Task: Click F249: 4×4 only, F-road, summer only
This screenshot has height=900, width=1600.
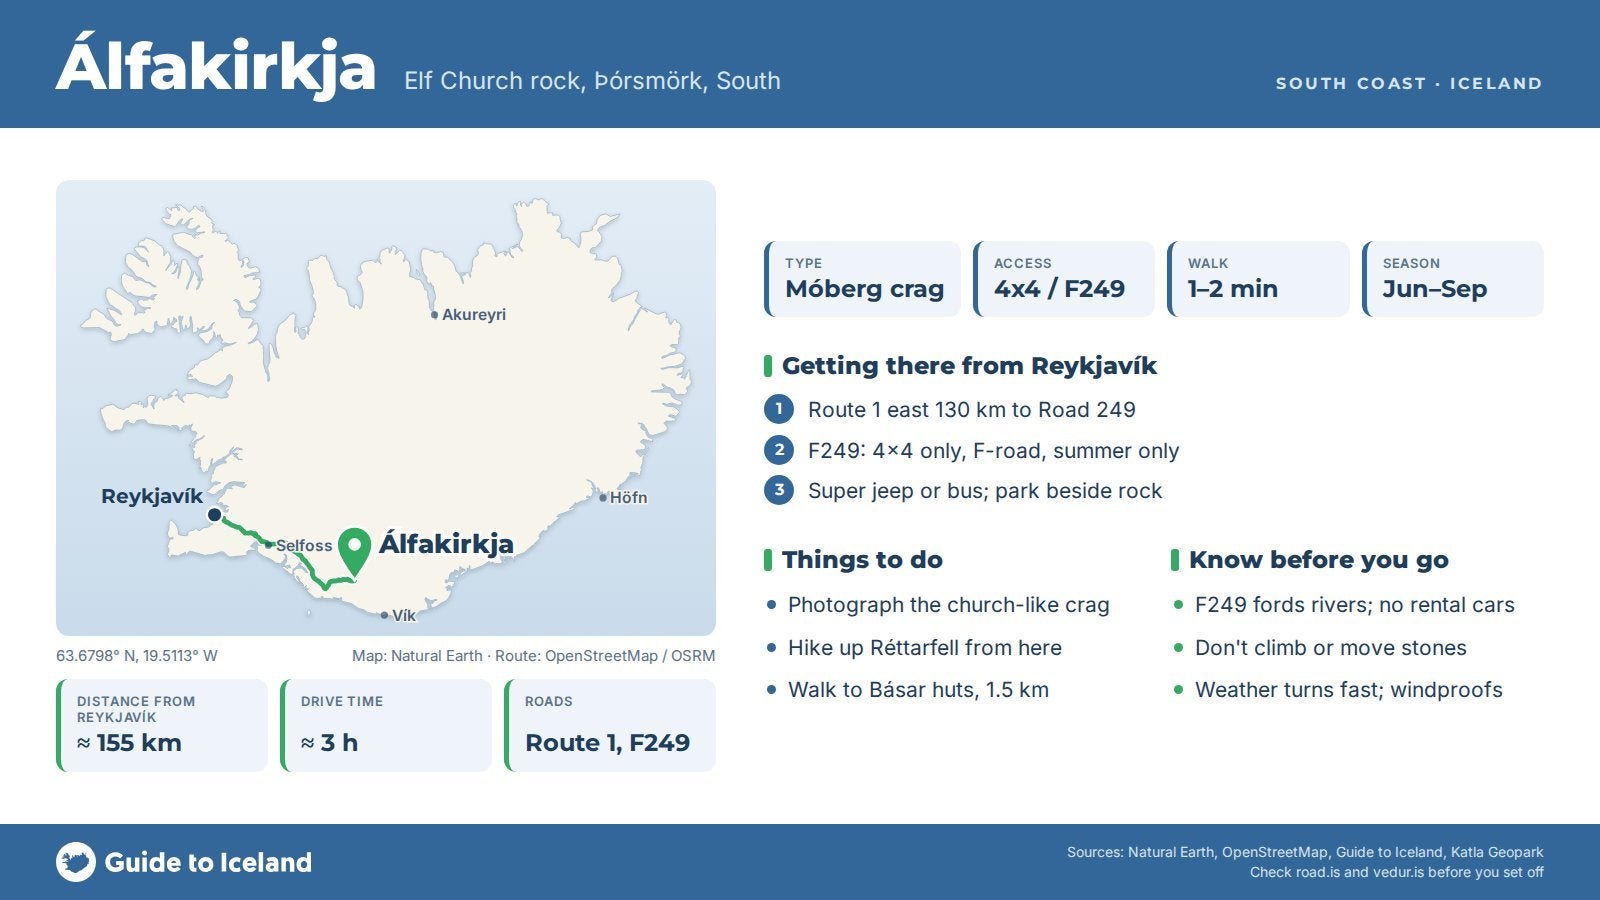Action: click(994, 450)
